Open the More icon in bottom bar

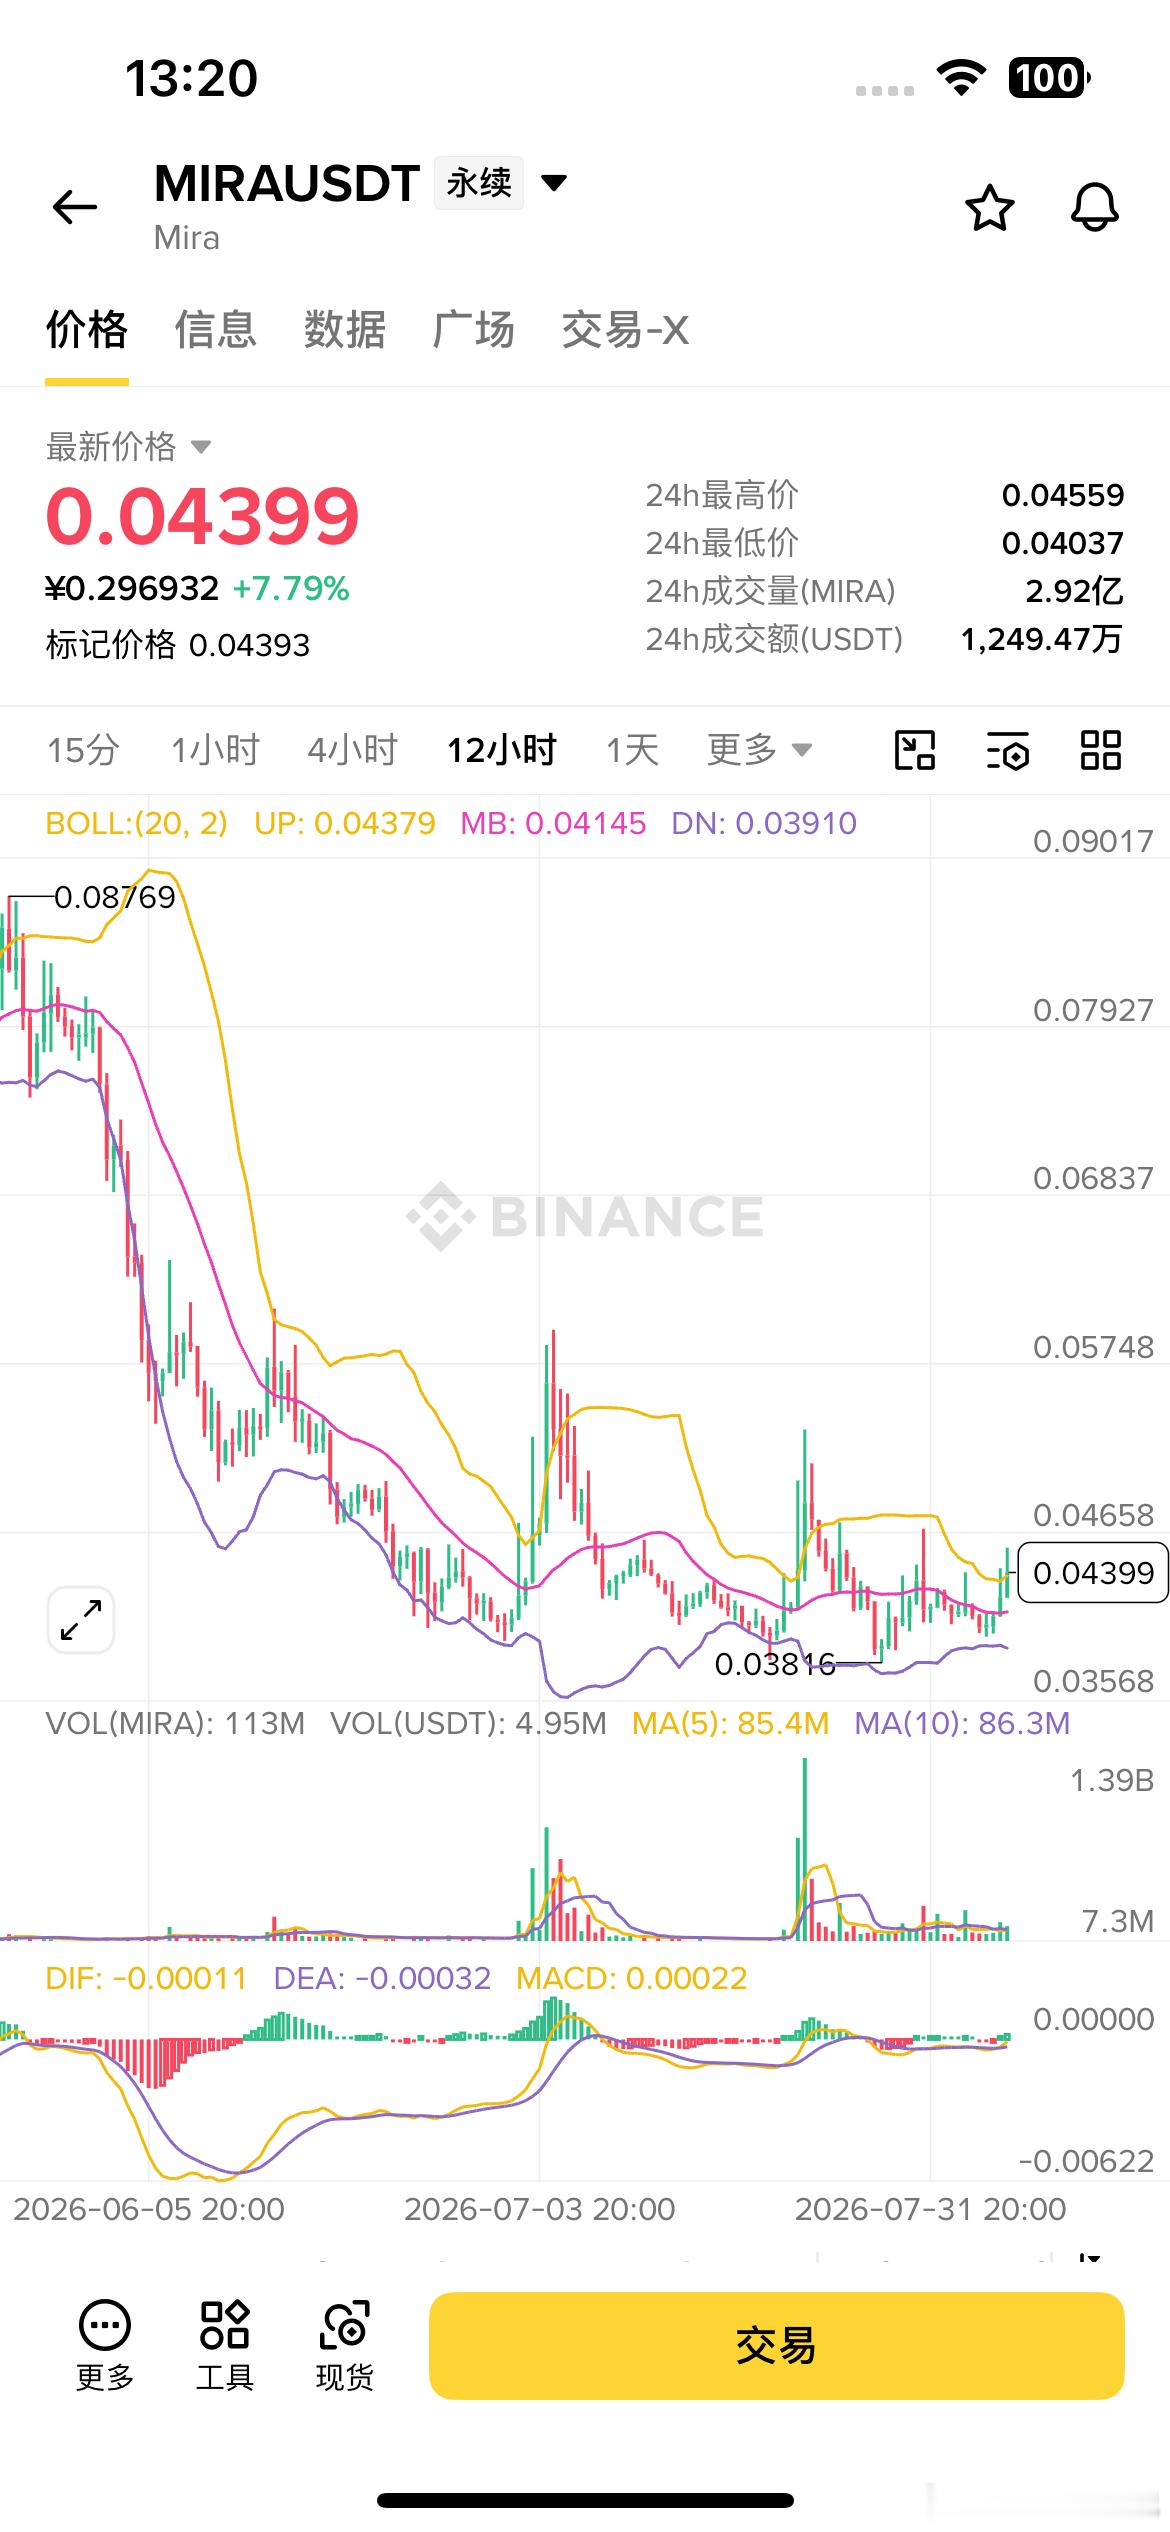105,2345
